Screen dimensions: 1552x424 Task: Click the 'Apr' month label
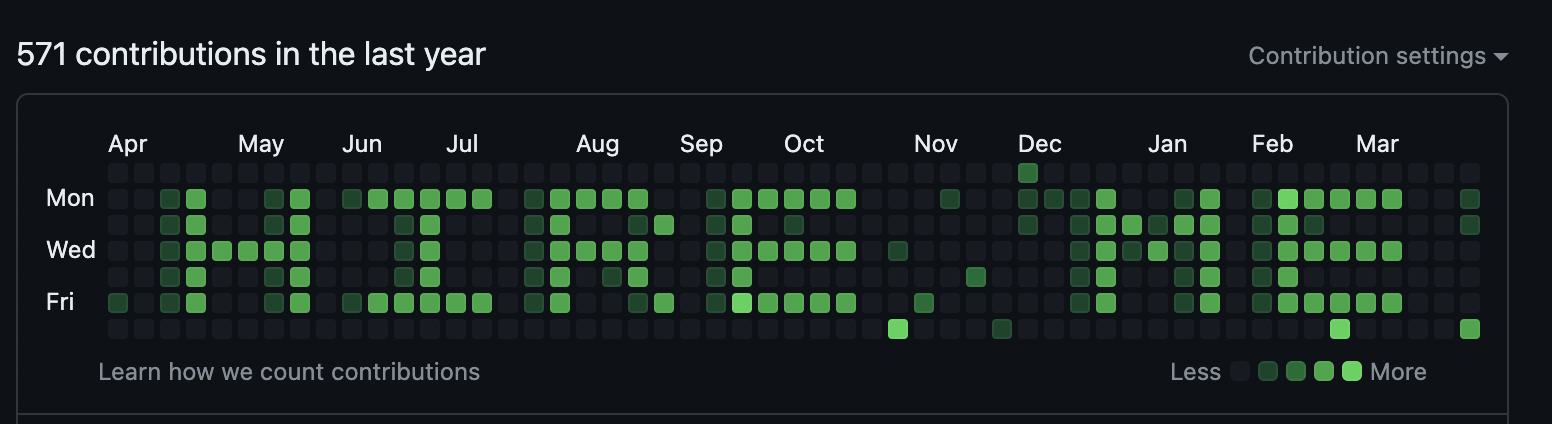pos(128,144)
